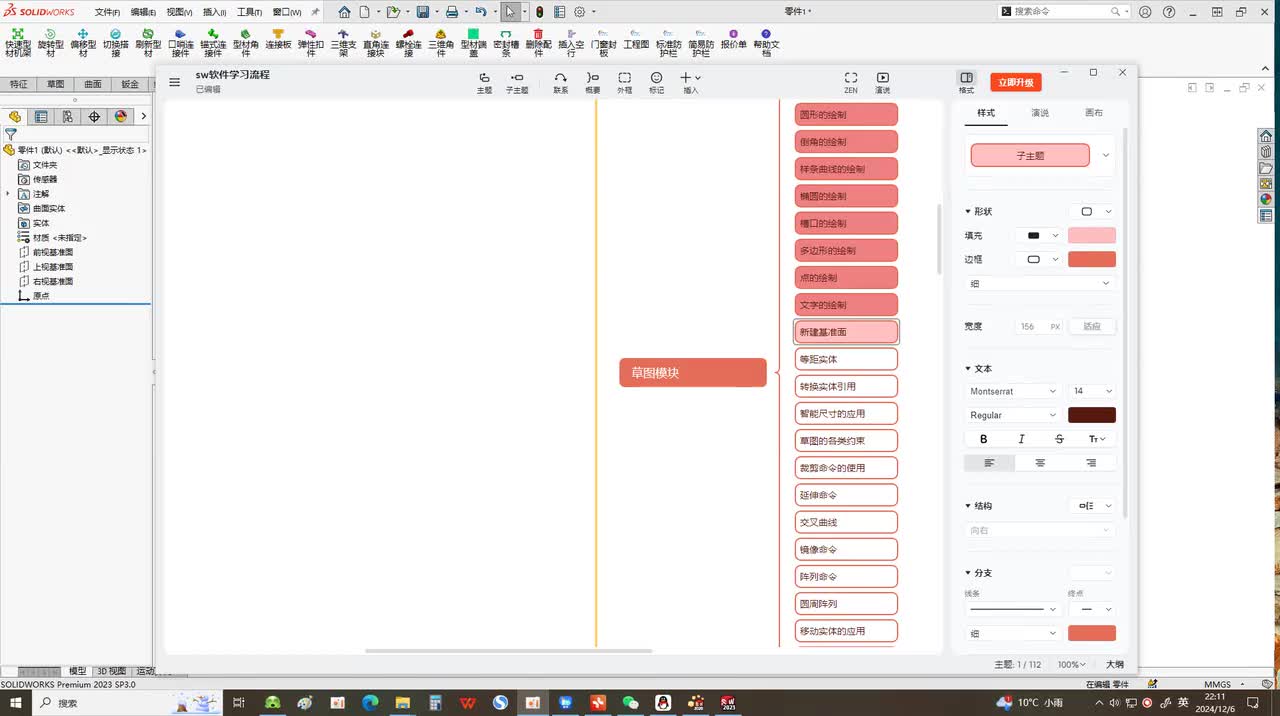Toggle the 样式 format panel button
Screen dimensions: 1280x716
point(966,82)
